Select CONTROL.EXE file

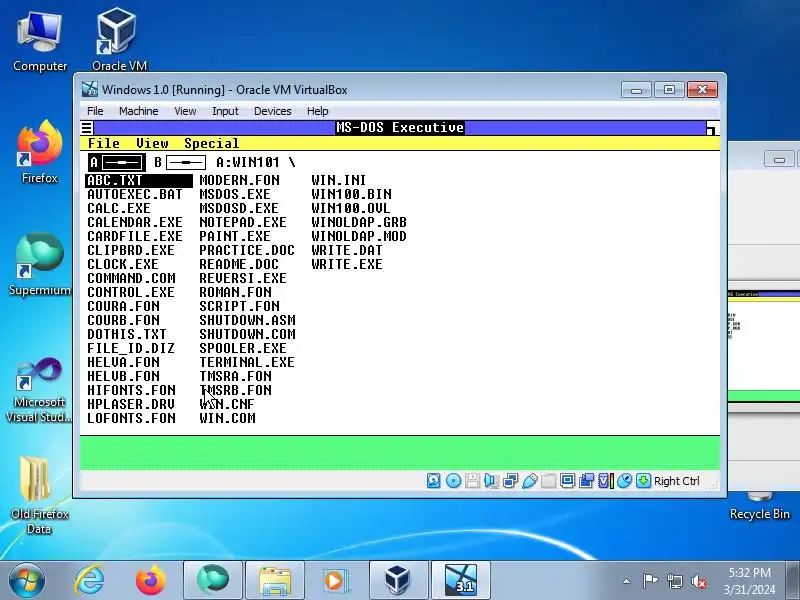tap(131, 292)
